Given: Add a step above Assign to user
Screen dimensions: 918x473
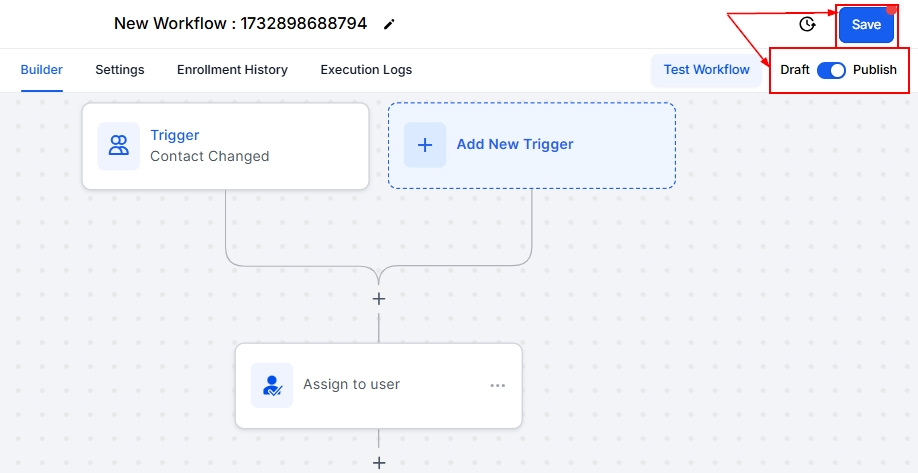Looking at the screenshot, I should pos(379,298).
